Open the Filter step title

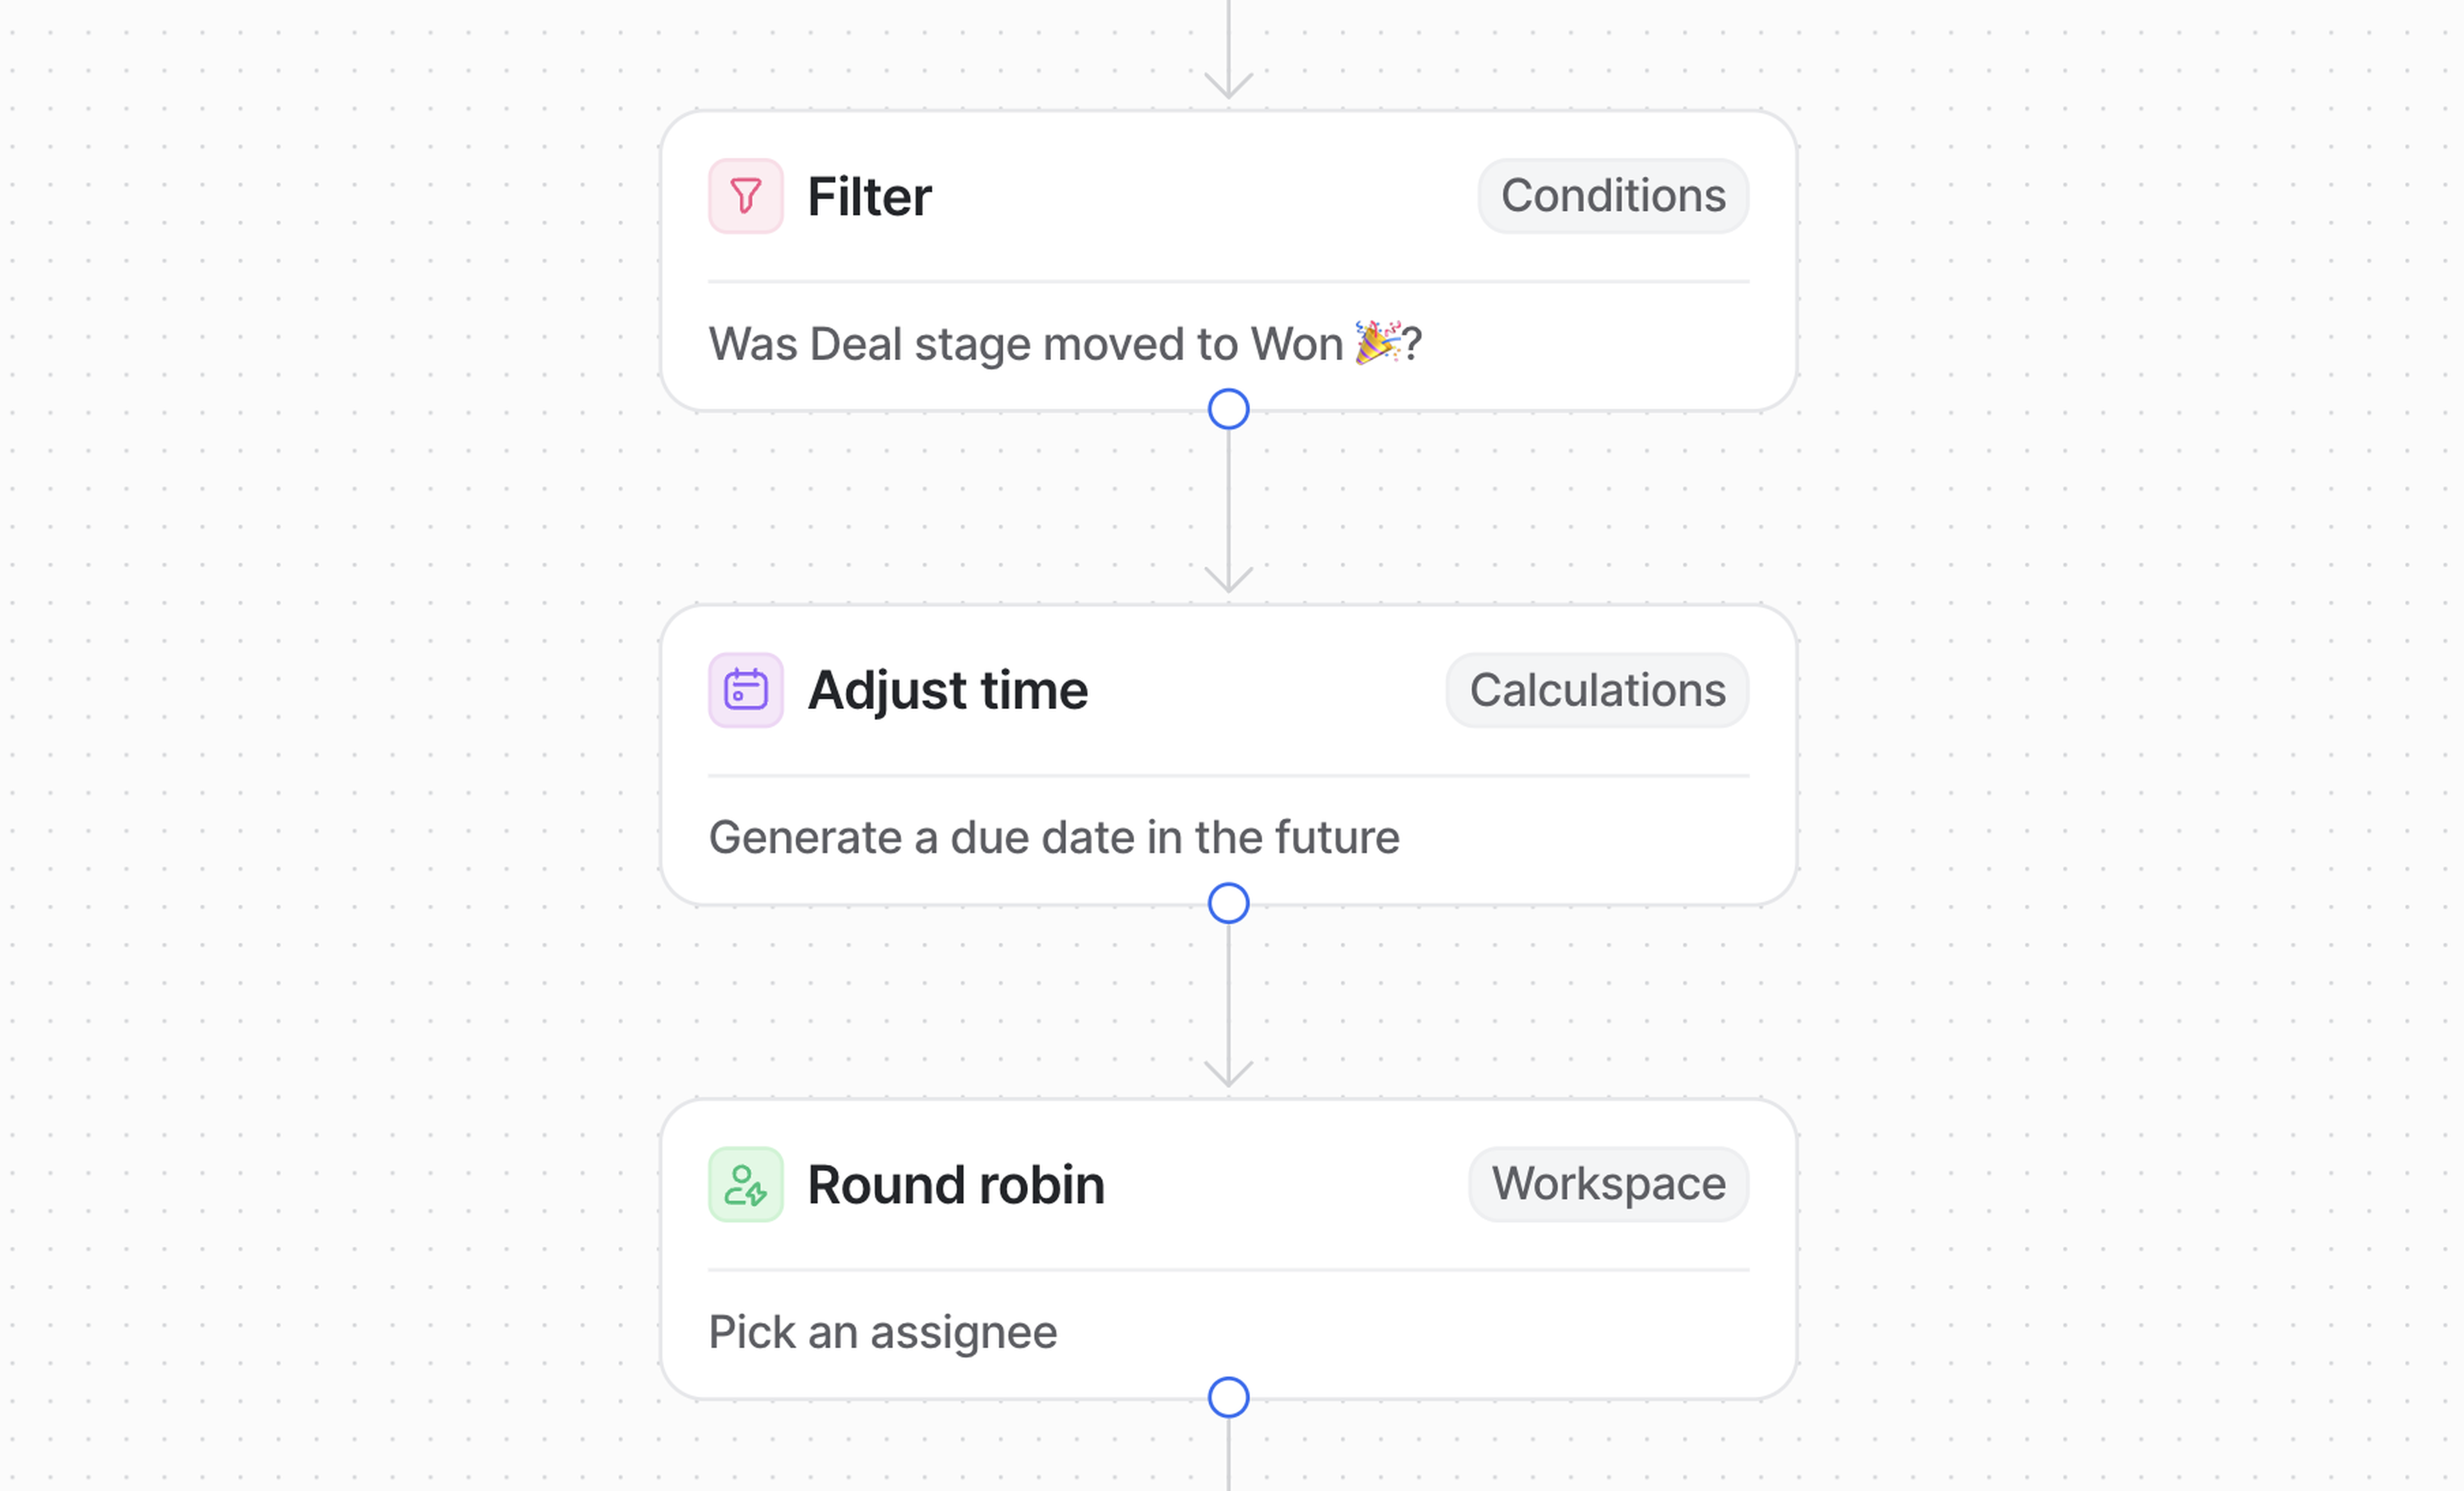click(x=869, y=196)
